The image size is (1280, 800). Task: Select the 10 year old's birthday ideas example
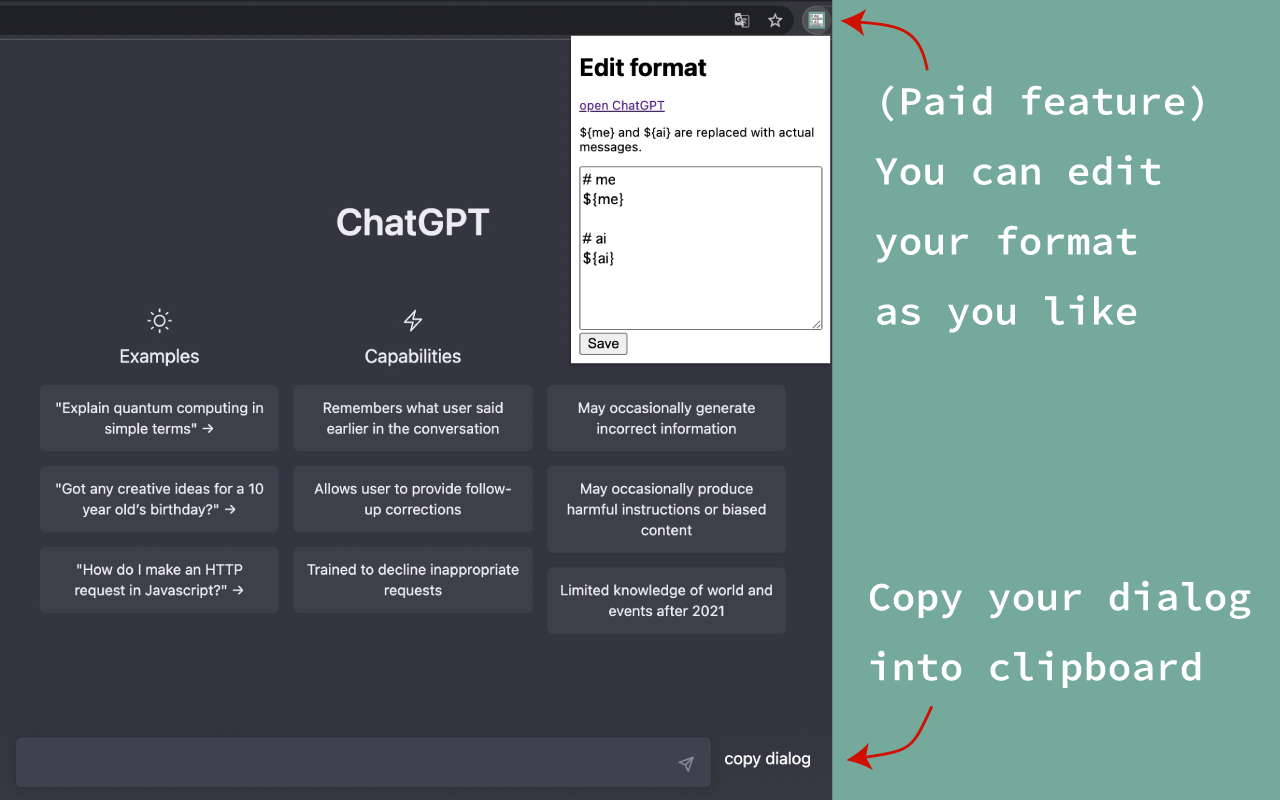tap(160, 499)
